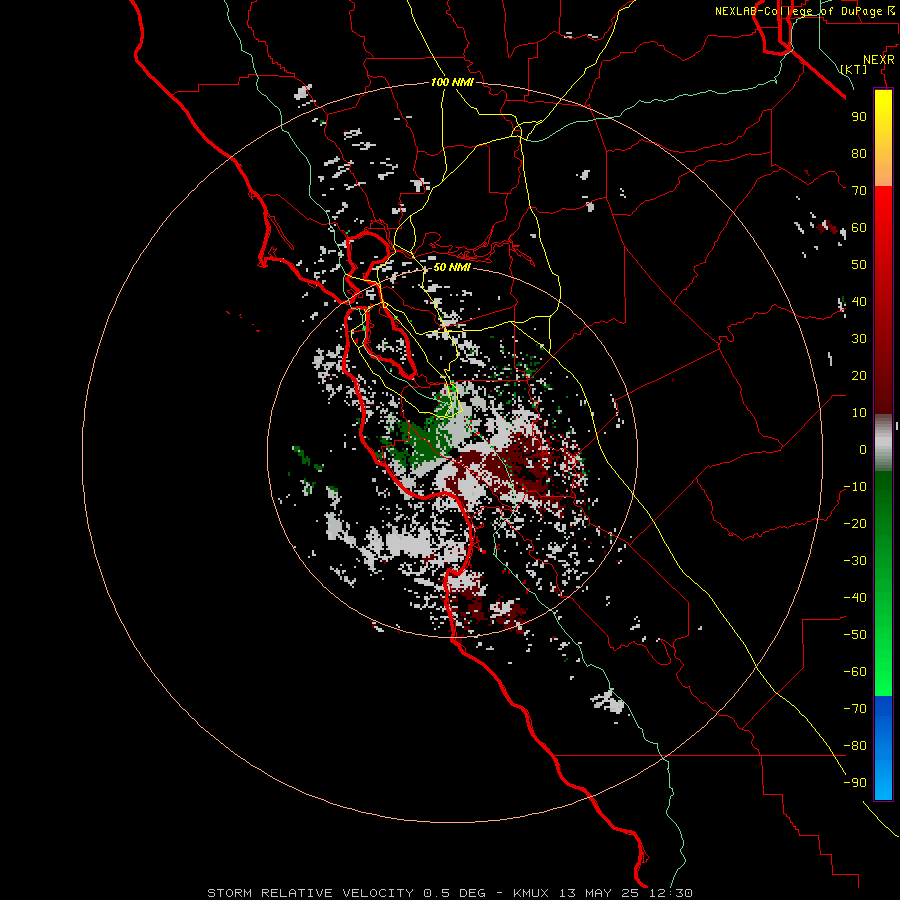Image resolution: width=900 pixels, height=900 pixels.
Task: Click the -30 scale value
Action: click(855, 561)
